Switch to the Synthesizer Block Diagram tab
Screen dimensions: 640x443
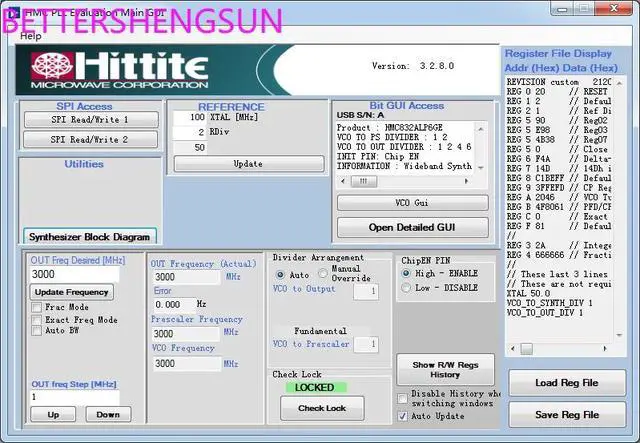pyautogui.click(x=90, y=237)
